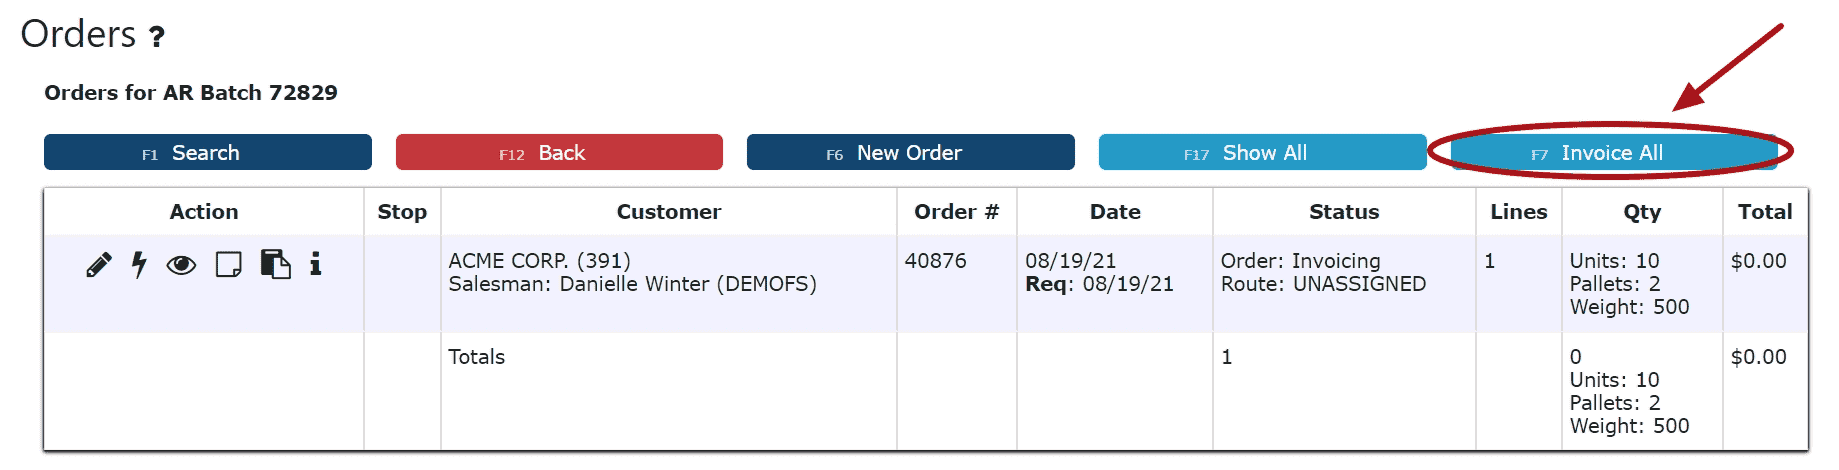Click the Qty column header
The width and height of the screenshot is (1839, 470).
pyautogui.click(x=1642, y=212)
